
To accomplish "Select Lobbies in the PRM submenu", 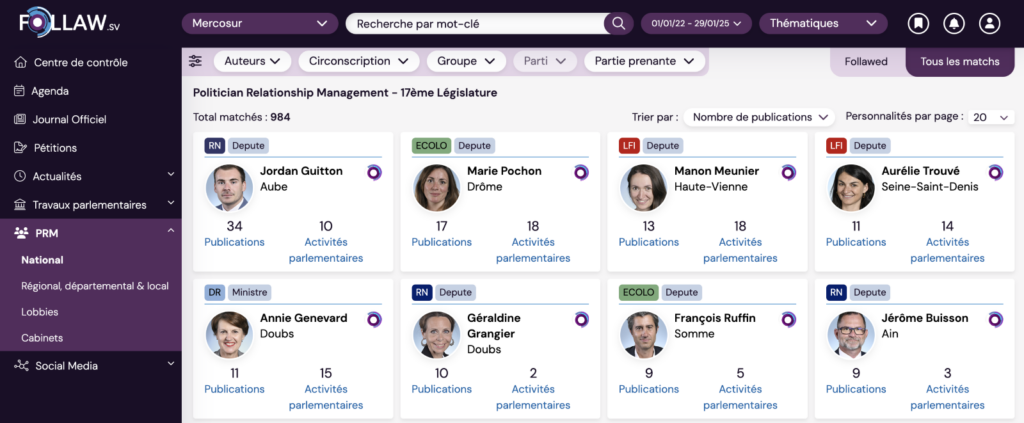I will [40, 312].
